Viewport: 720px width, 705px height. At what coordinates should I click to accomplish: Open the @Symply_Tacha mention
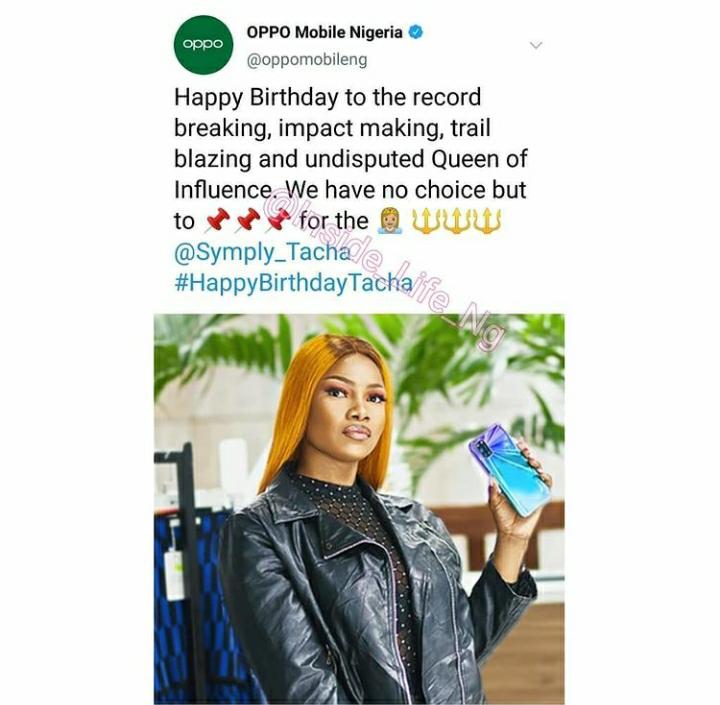click(262, 253)
